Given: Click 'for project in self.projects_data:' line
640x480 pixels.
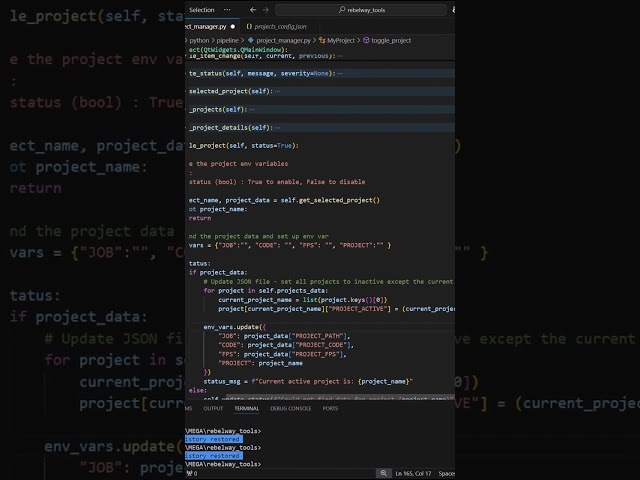Looking at the screenshot, I should tap(265, 291).
